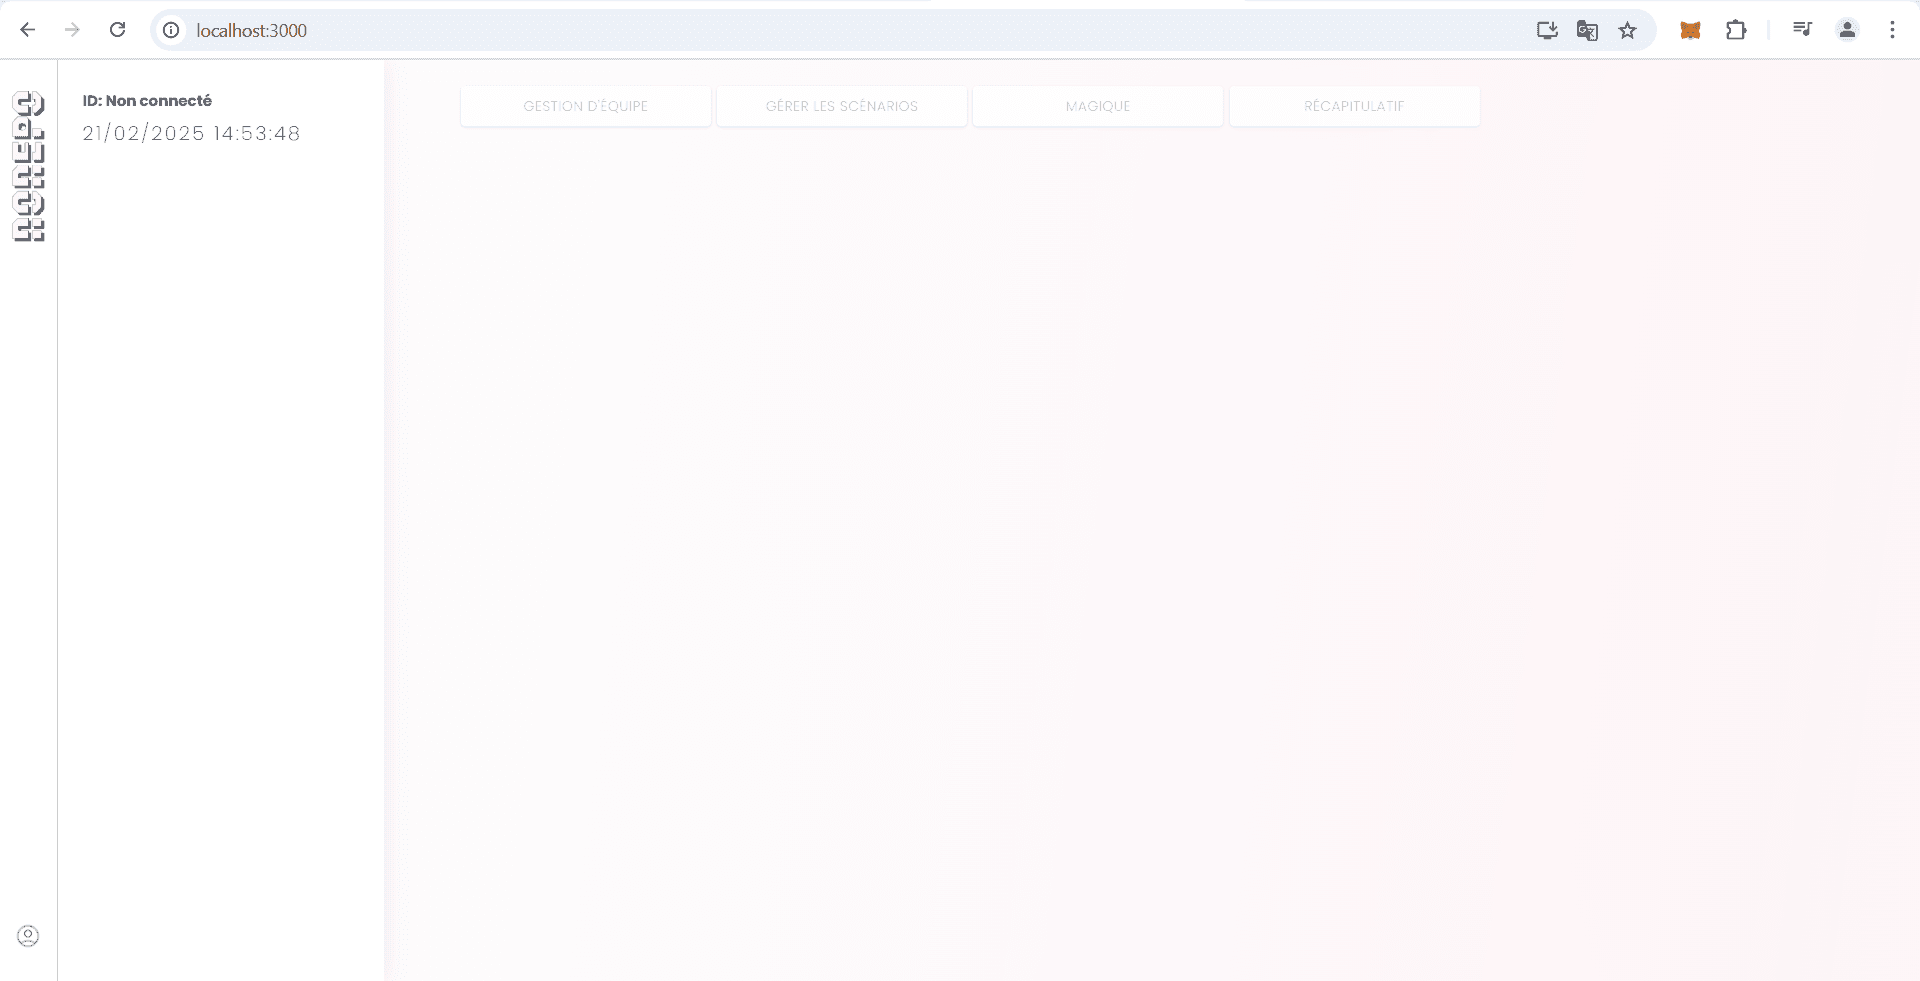The height and width of the screenshot is (981, 1920).
Task: Open the browser Extensions puzzle menu
Action: (x=1736, y=30)
